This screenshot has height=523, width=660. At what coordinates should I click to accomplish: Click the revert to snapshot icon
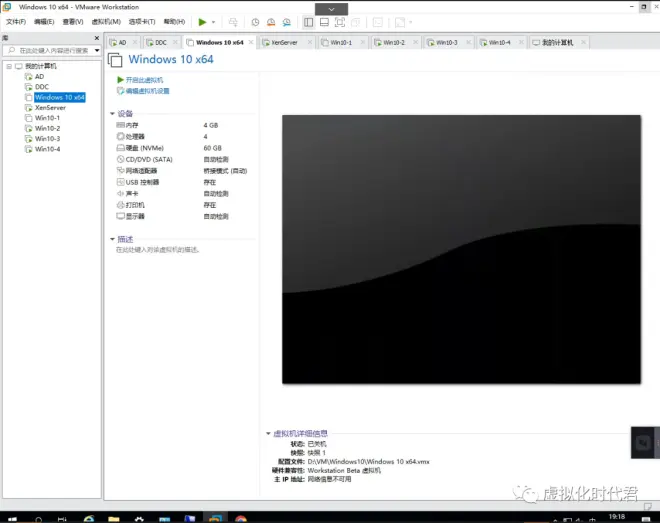click(x=271, y=22)
